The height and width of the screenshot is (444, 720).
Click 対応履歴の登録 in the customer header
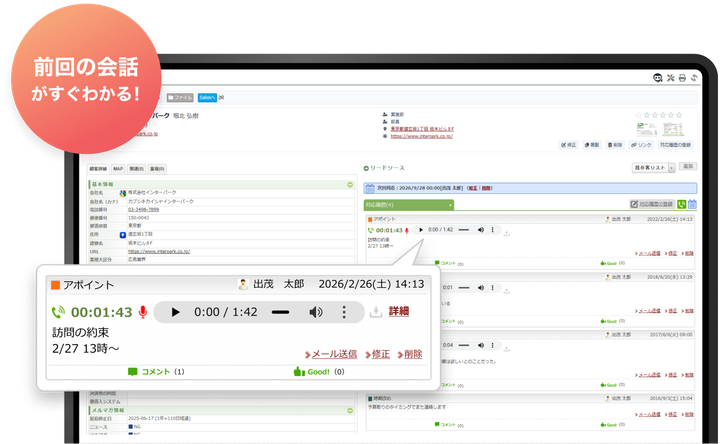(675, 145)
